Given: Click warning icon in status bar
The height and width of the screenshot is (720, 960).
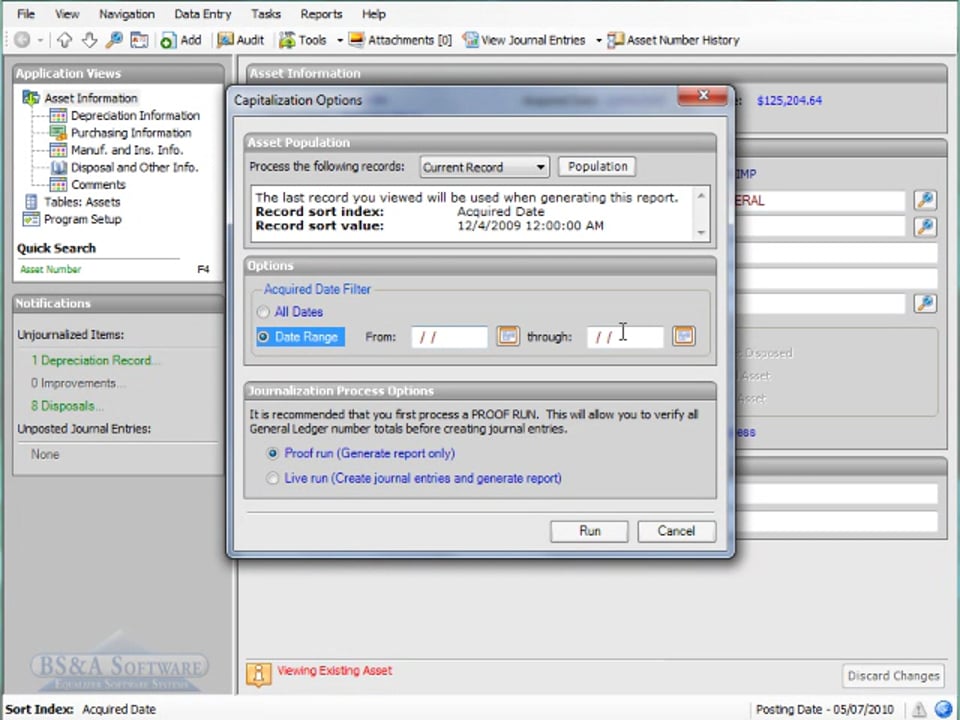Looking at the screenshot, I should (x=919, y=709).
